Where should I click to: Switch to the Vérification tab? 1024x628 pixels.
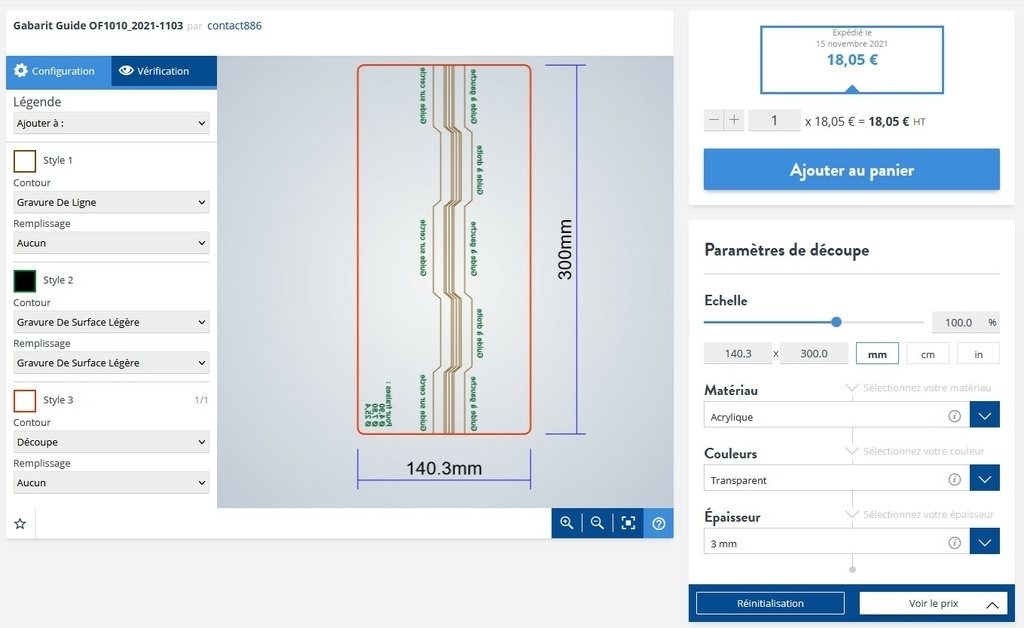point(154,71)
